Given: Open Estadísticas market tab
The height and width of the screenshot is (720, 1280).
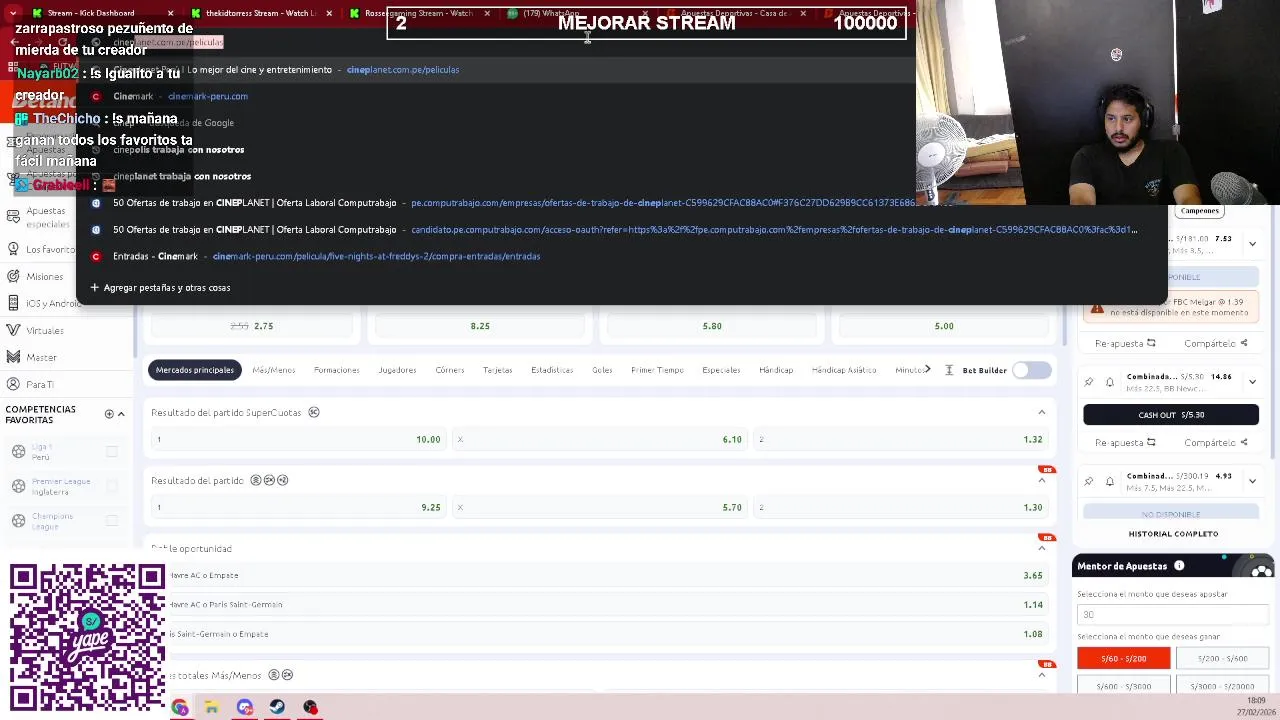Looking at the screenshot, I should [552, 370].
